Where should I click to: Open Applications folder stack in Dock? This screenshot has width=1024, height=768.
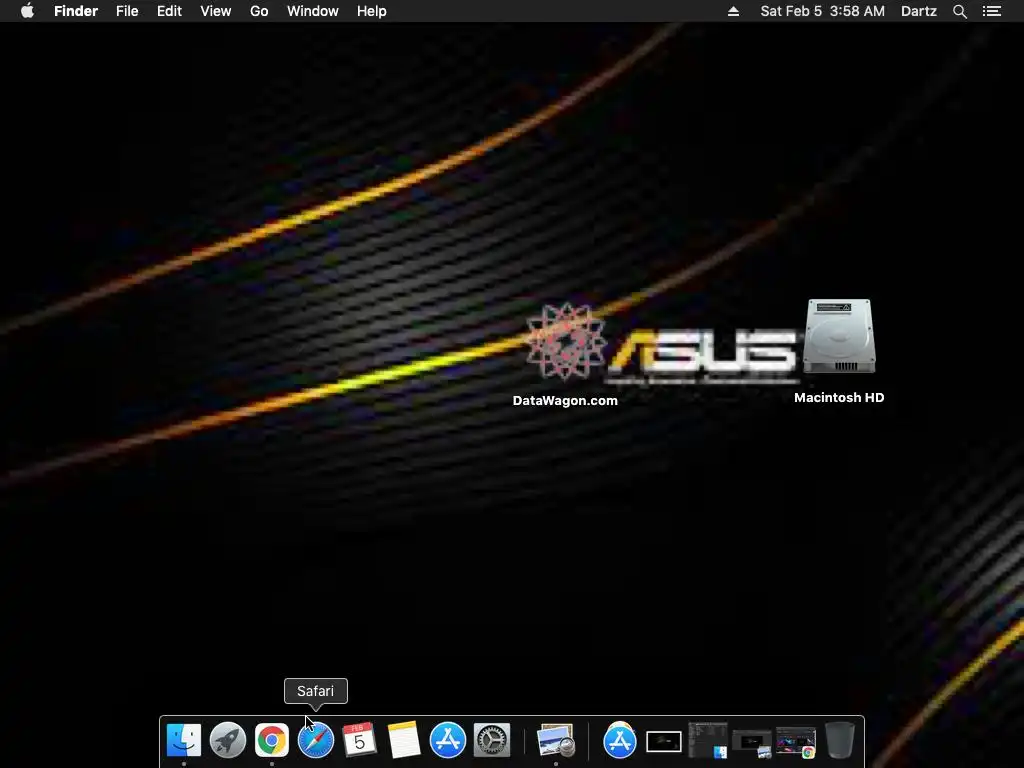pos(620,740)
